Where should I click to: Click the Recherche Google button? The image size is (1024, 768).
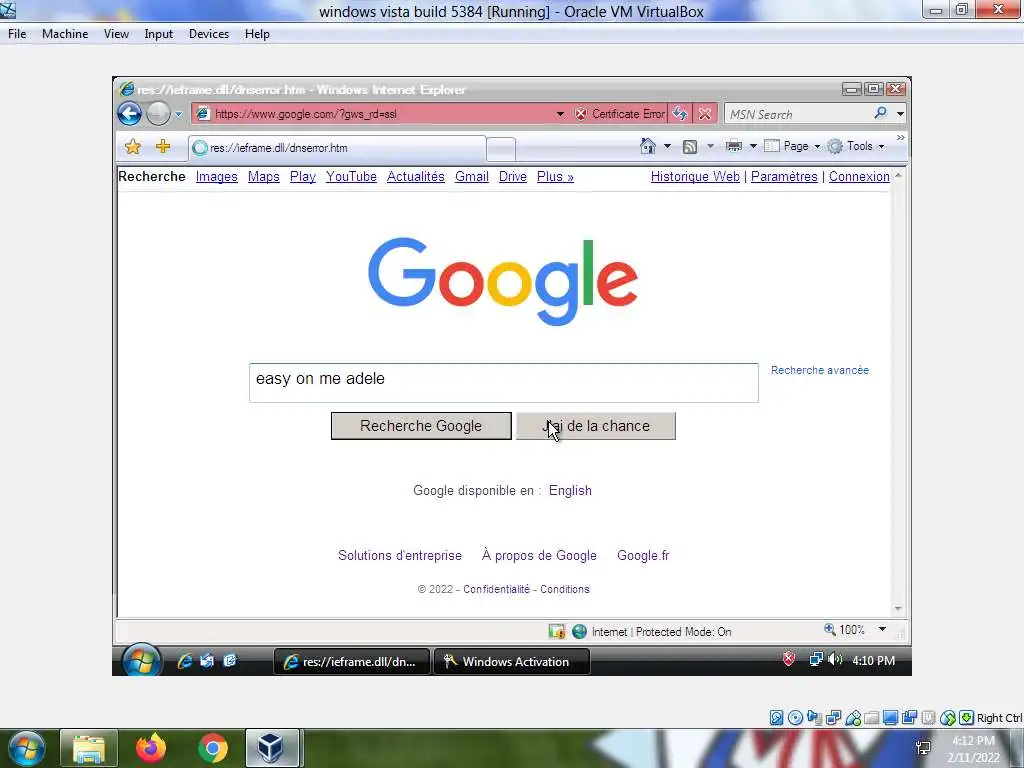[421, 426]
